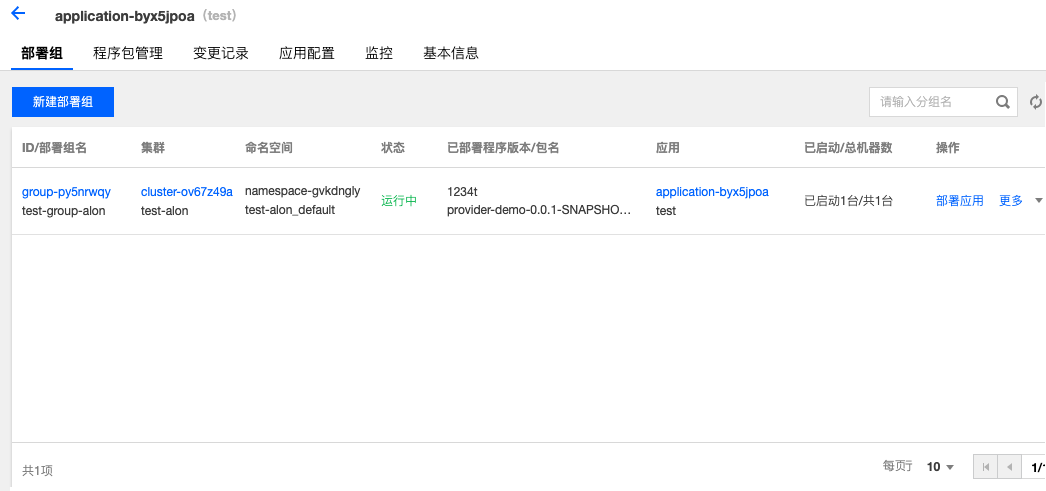The height and width of the screenshot is (491, 1046).
Task: Switch to the 监控 tab
Action: (379, 53)
